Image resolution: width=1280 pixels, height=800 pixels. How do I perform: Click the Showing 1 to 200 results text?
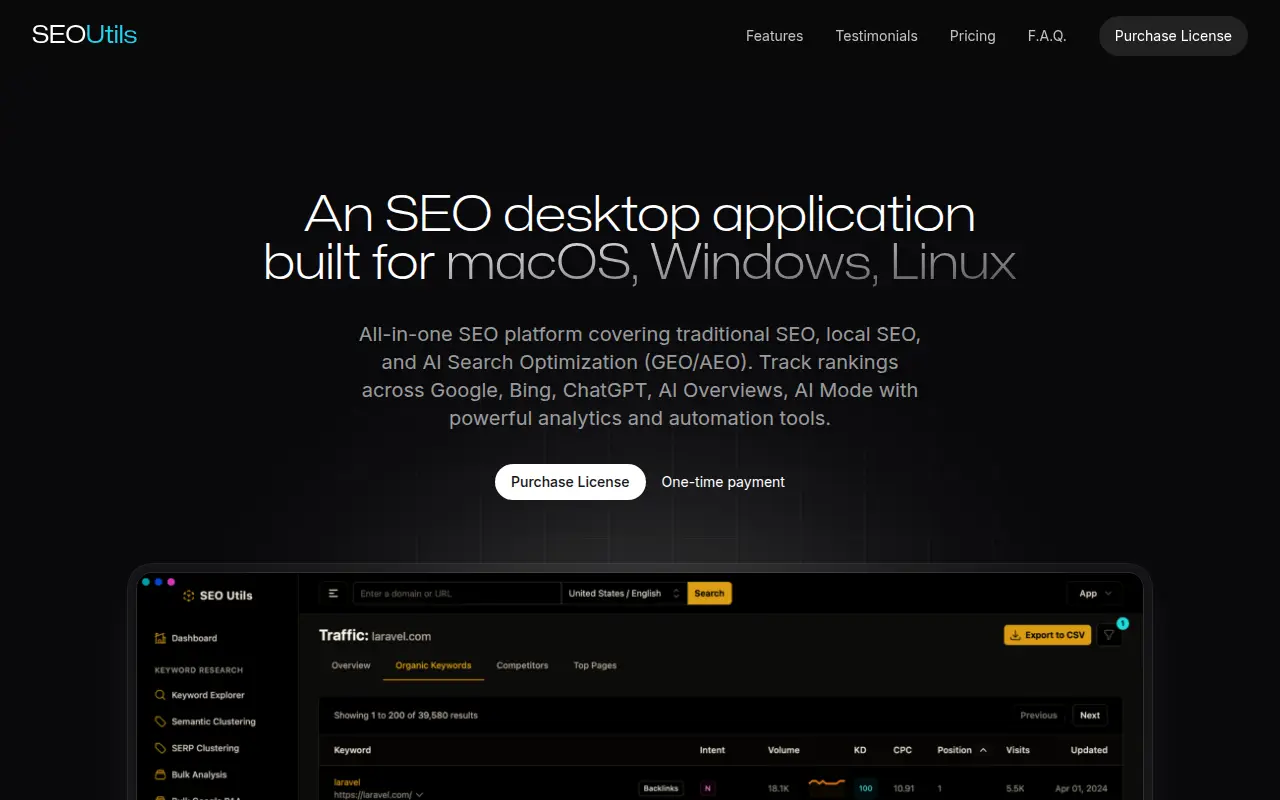pyautogui.click(x=406, y=715)
